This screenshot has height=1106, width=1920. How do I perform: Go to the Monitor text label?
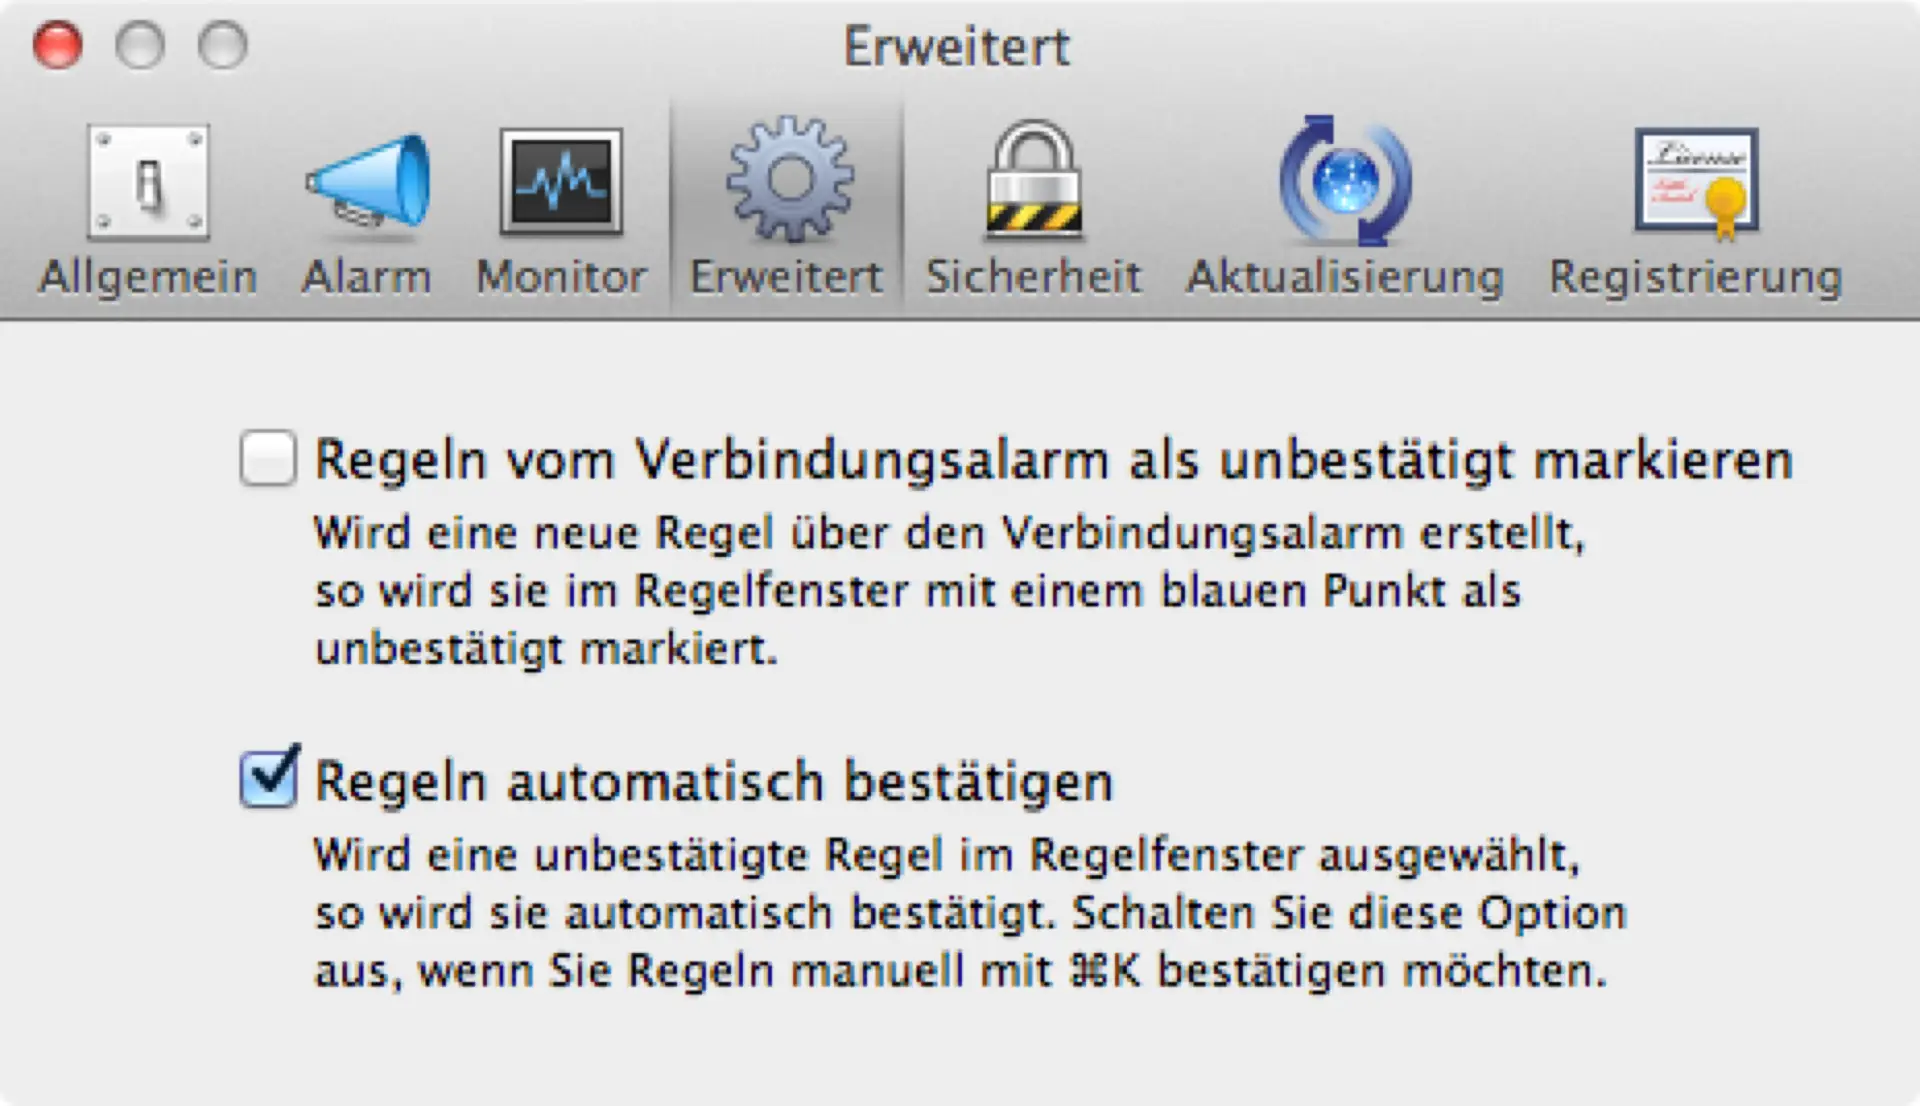[561, 277]
